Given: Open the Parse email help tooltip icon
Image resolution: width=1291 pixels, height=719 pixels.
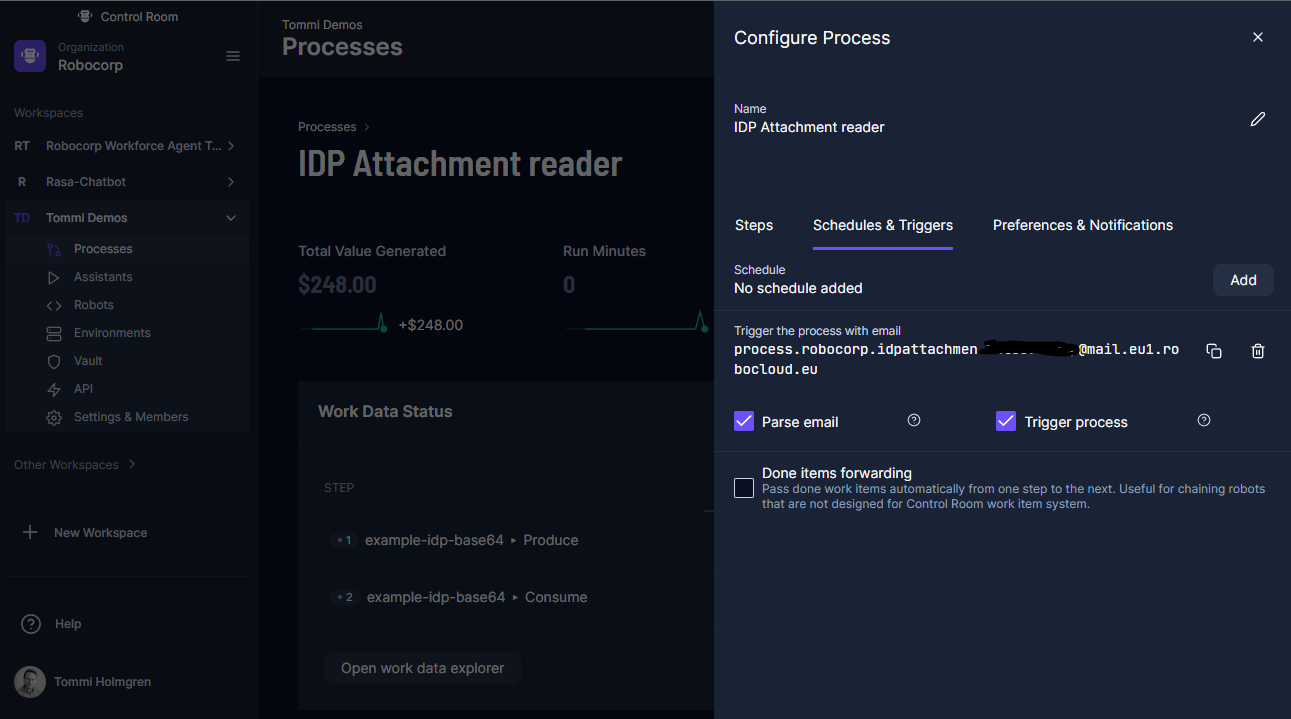Looking at the screenshot, I should (x=914, y=421).
